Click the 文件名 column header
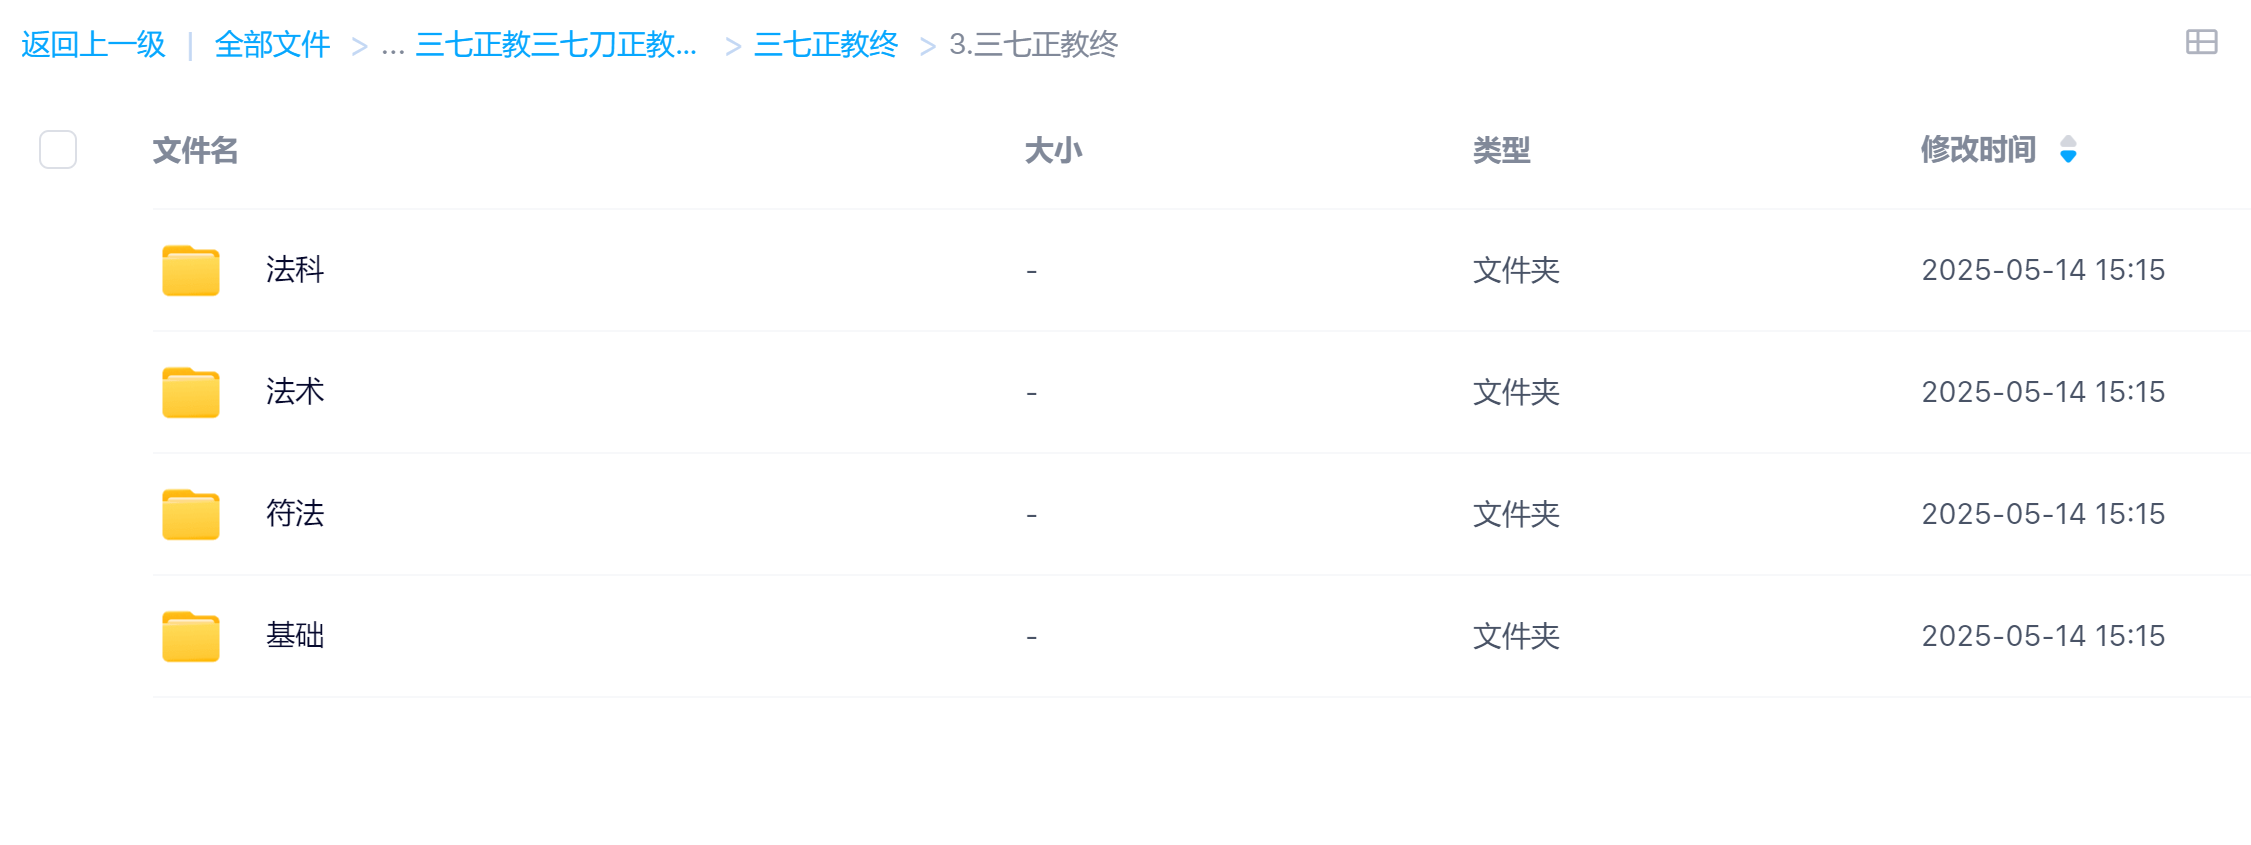Viewport: 2251px width, 845px height. click(195, 150)
